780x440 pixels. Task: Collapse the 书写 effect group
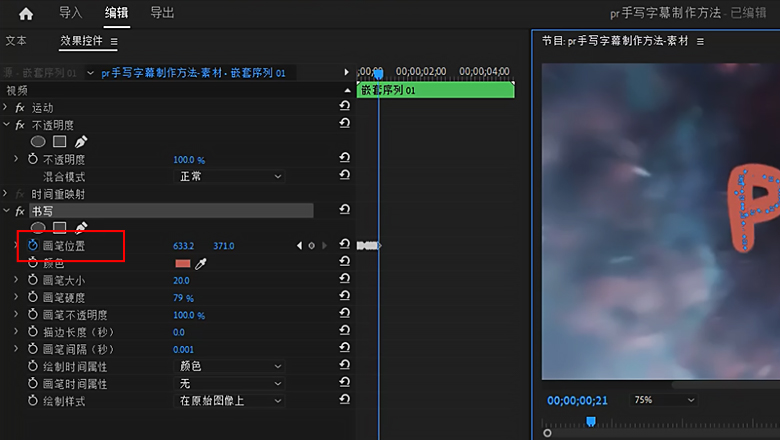click(x=6, y=211)
